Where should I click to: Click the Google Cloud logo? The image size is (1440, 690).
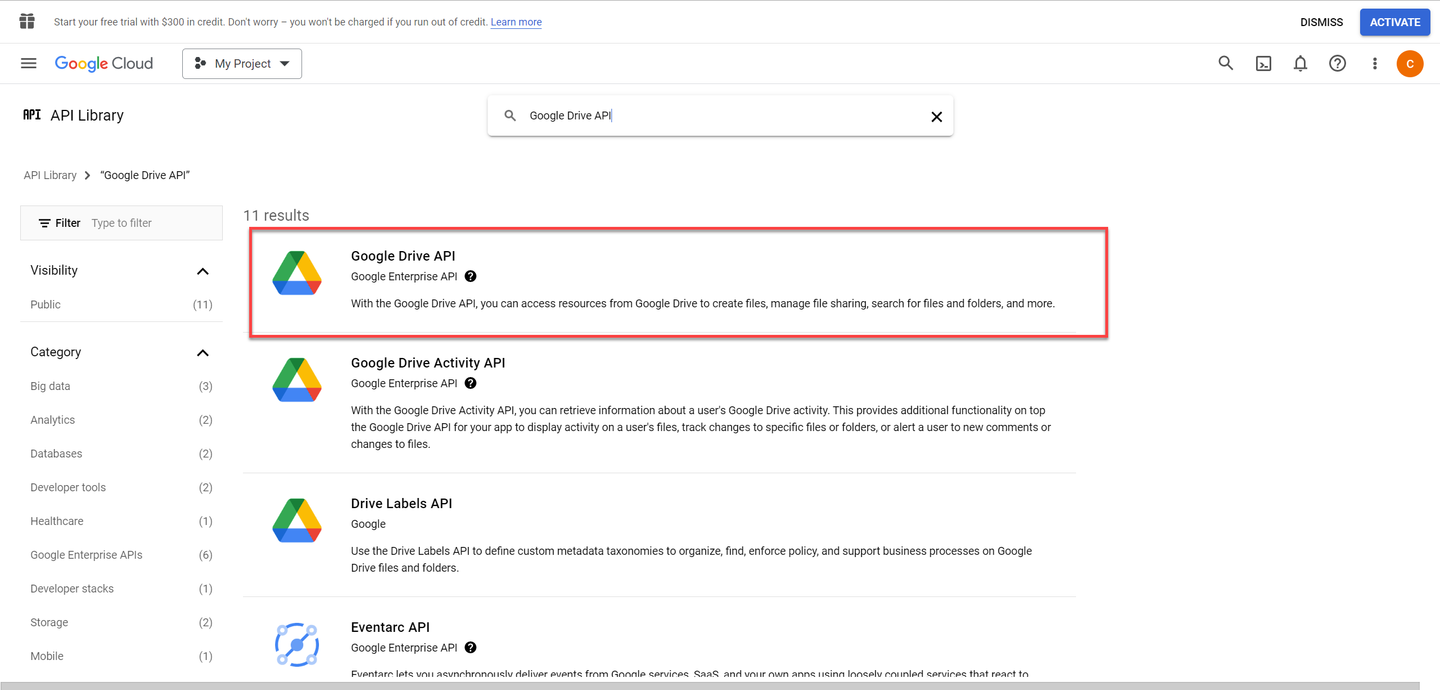pos(104,63)
